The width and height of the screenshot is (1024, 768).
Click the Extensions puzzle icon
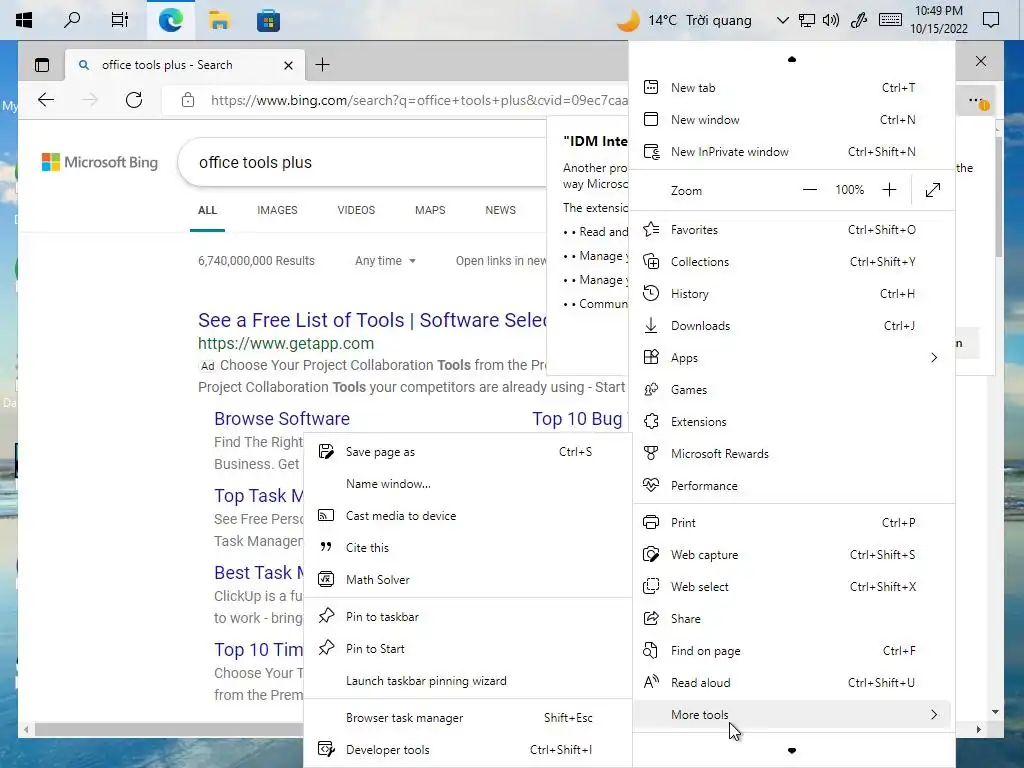coord(651,421)
